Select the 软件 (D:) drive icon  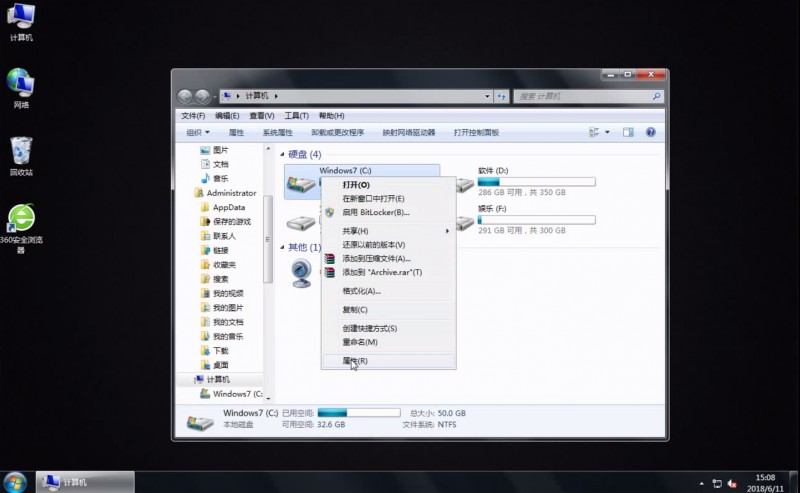pyautogui.click(x=465, y=185)
